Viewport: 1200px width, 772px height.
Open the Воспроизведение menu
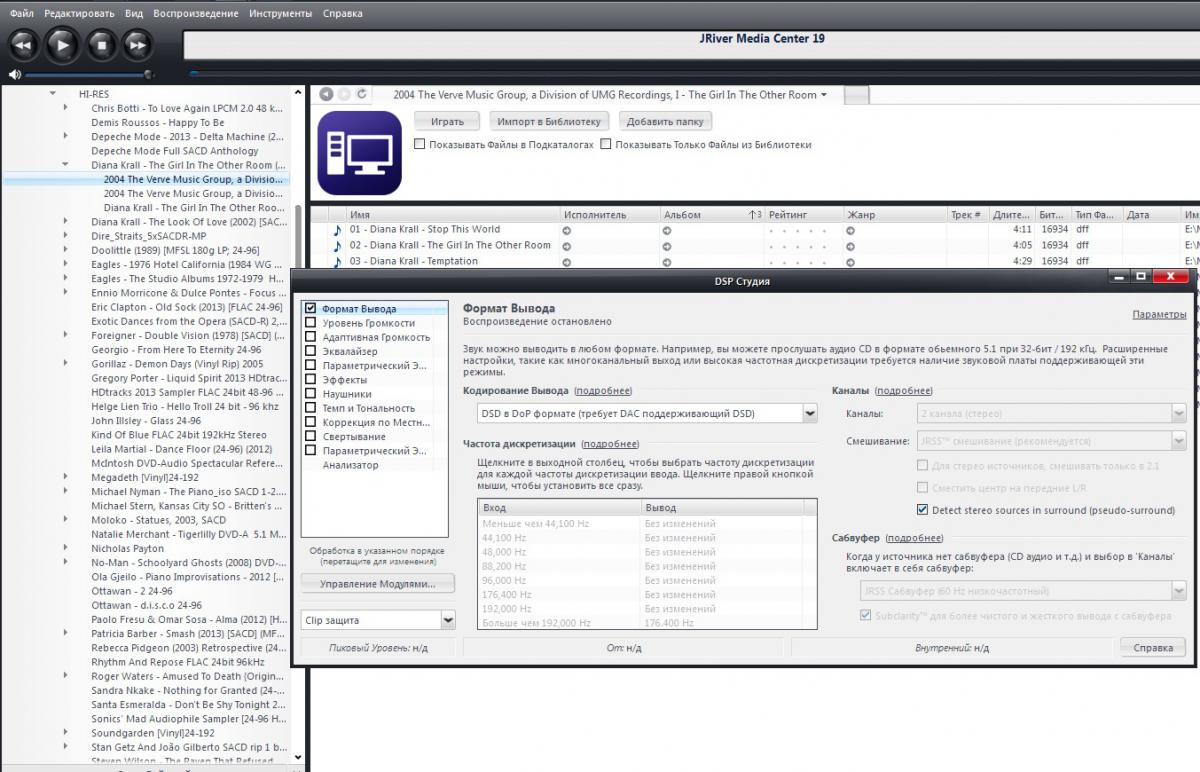pyautogui.click(x=194, y=13)
